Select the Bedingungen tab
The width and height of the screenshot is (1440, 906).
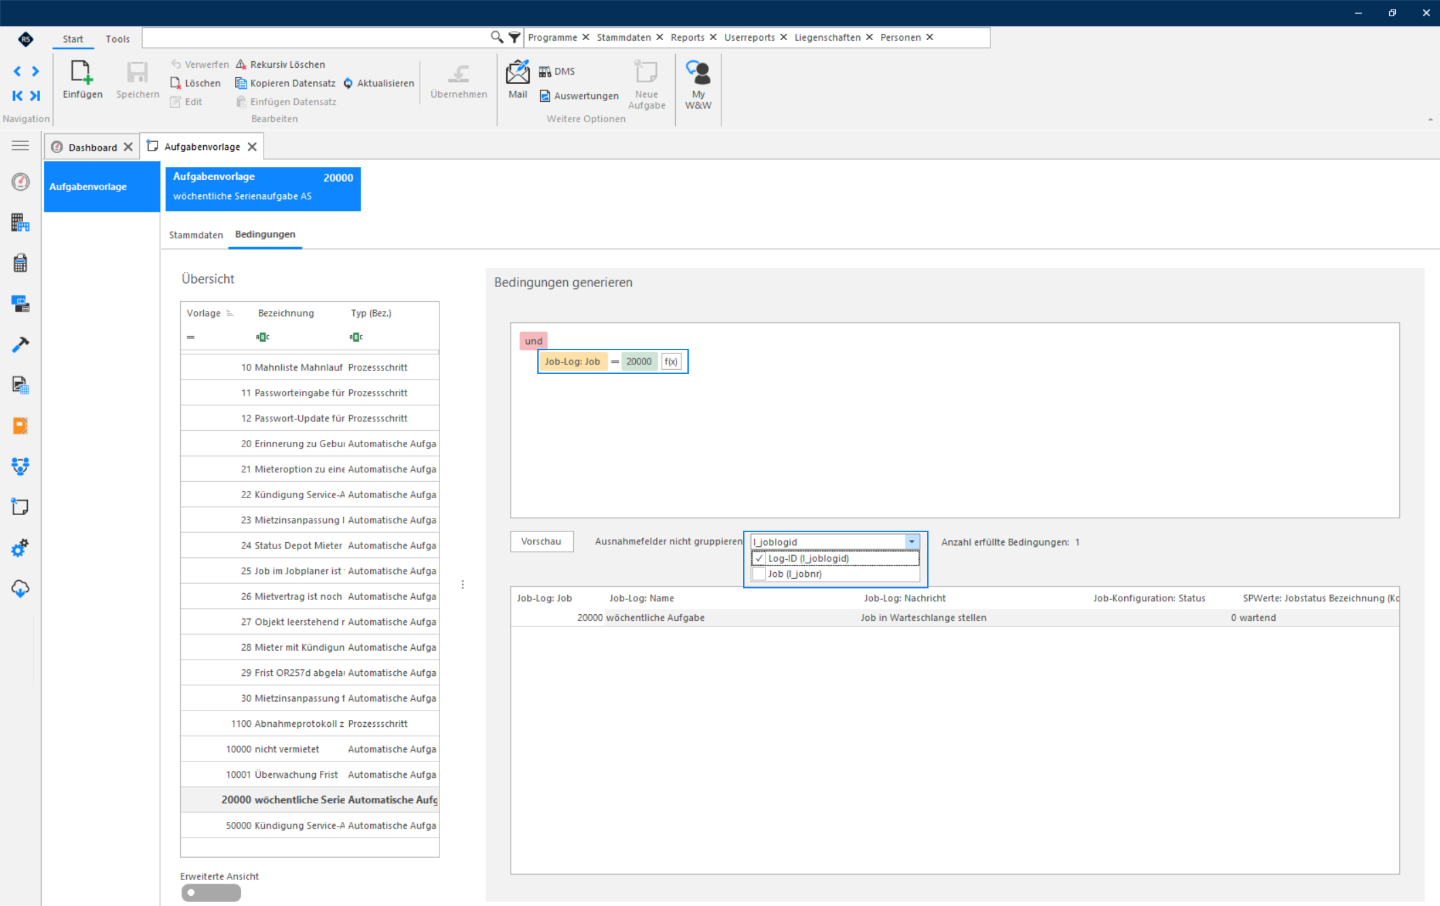[x=265, y=234]
